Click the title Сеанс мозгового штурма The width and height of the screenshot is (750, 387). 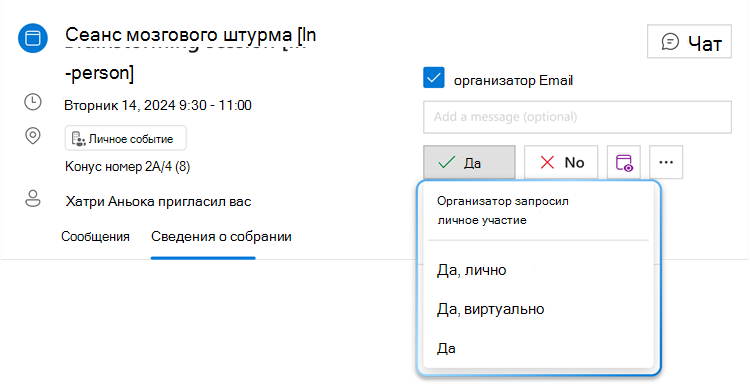178,34
